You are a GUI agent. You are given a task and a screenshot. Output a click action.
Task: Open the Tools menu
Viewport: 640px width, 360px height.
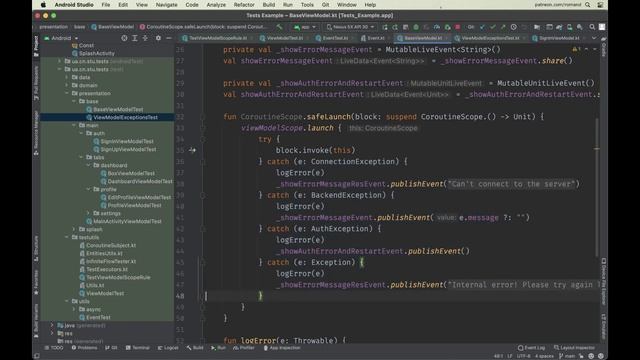[307, 5]
